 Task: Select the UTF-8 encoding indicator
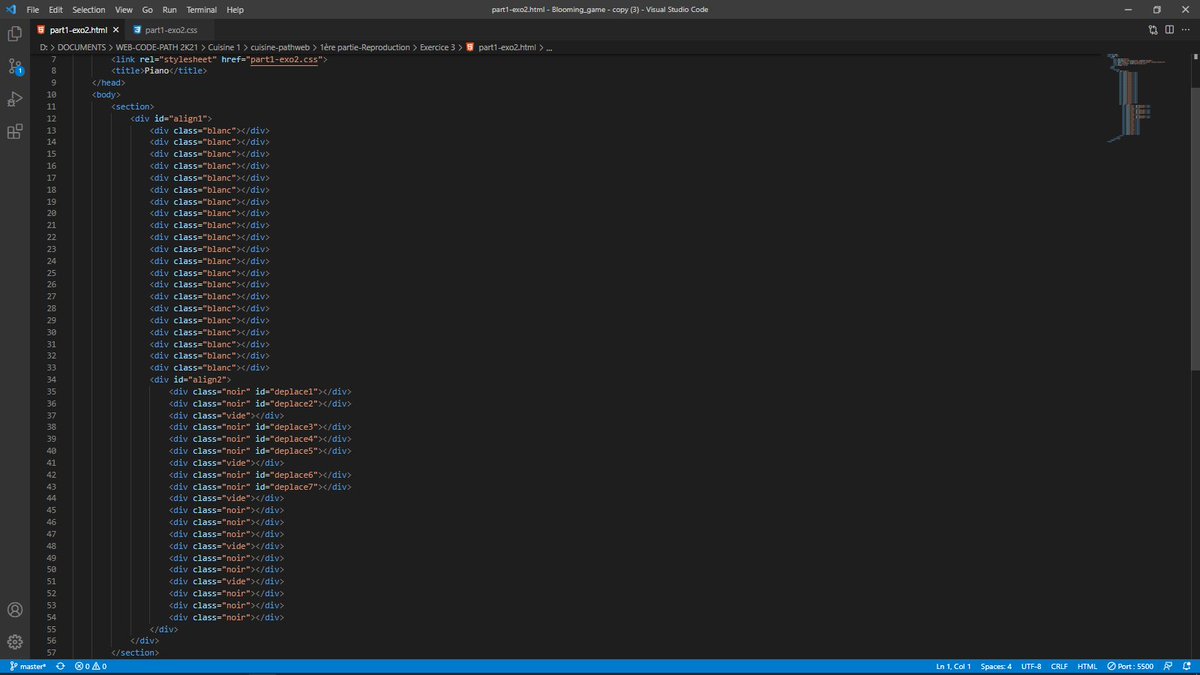(x=1031, y=666)
